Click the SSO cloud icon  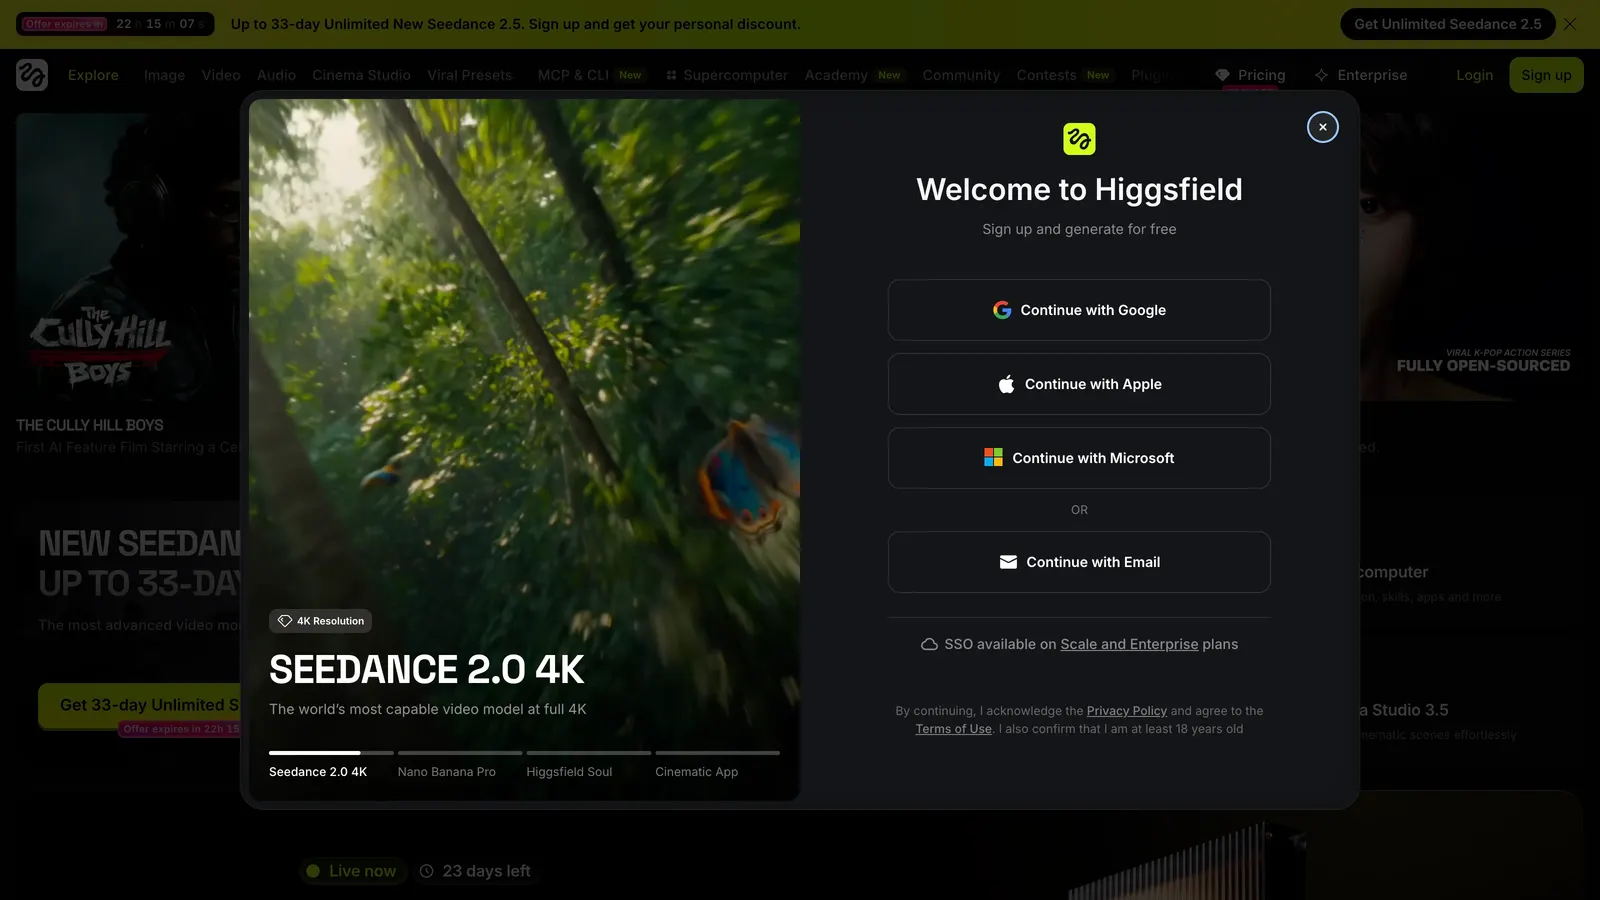(929, 644)
